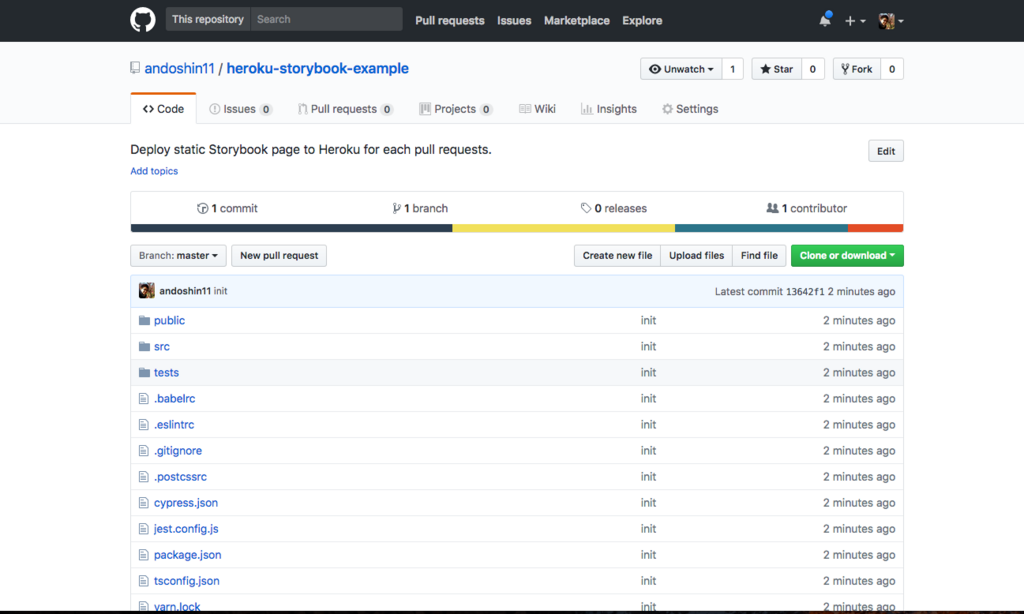Go to Explore
Image resolution: width=1024 pixels, height=614 pixels.
(642, 21)
